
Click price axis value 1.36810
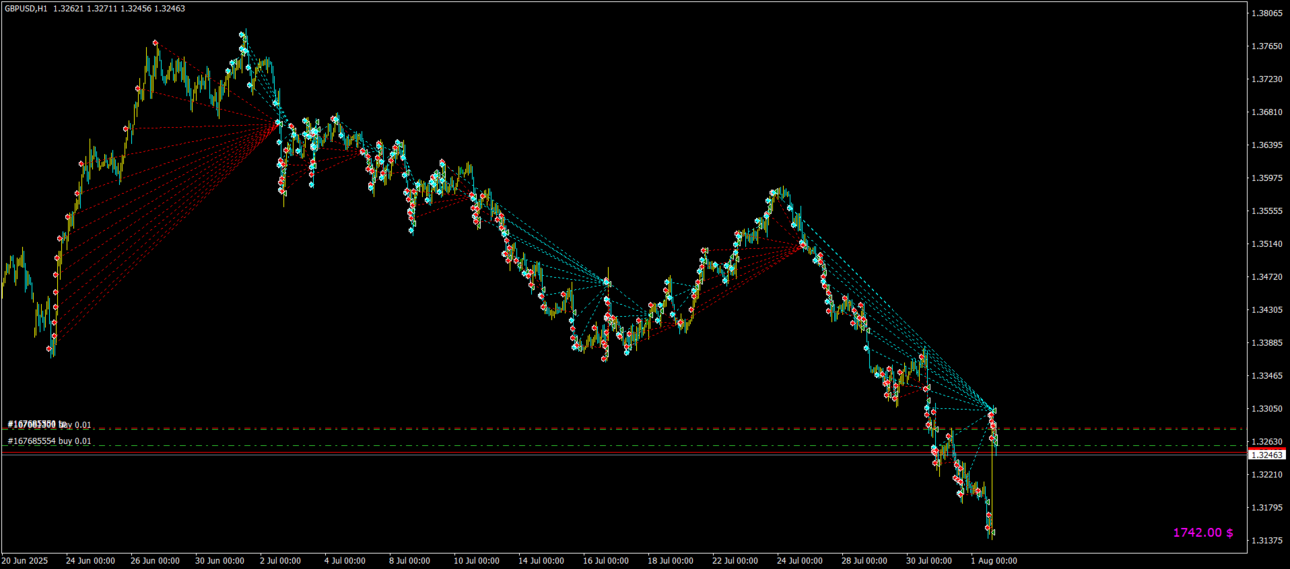pos(1267,112)
